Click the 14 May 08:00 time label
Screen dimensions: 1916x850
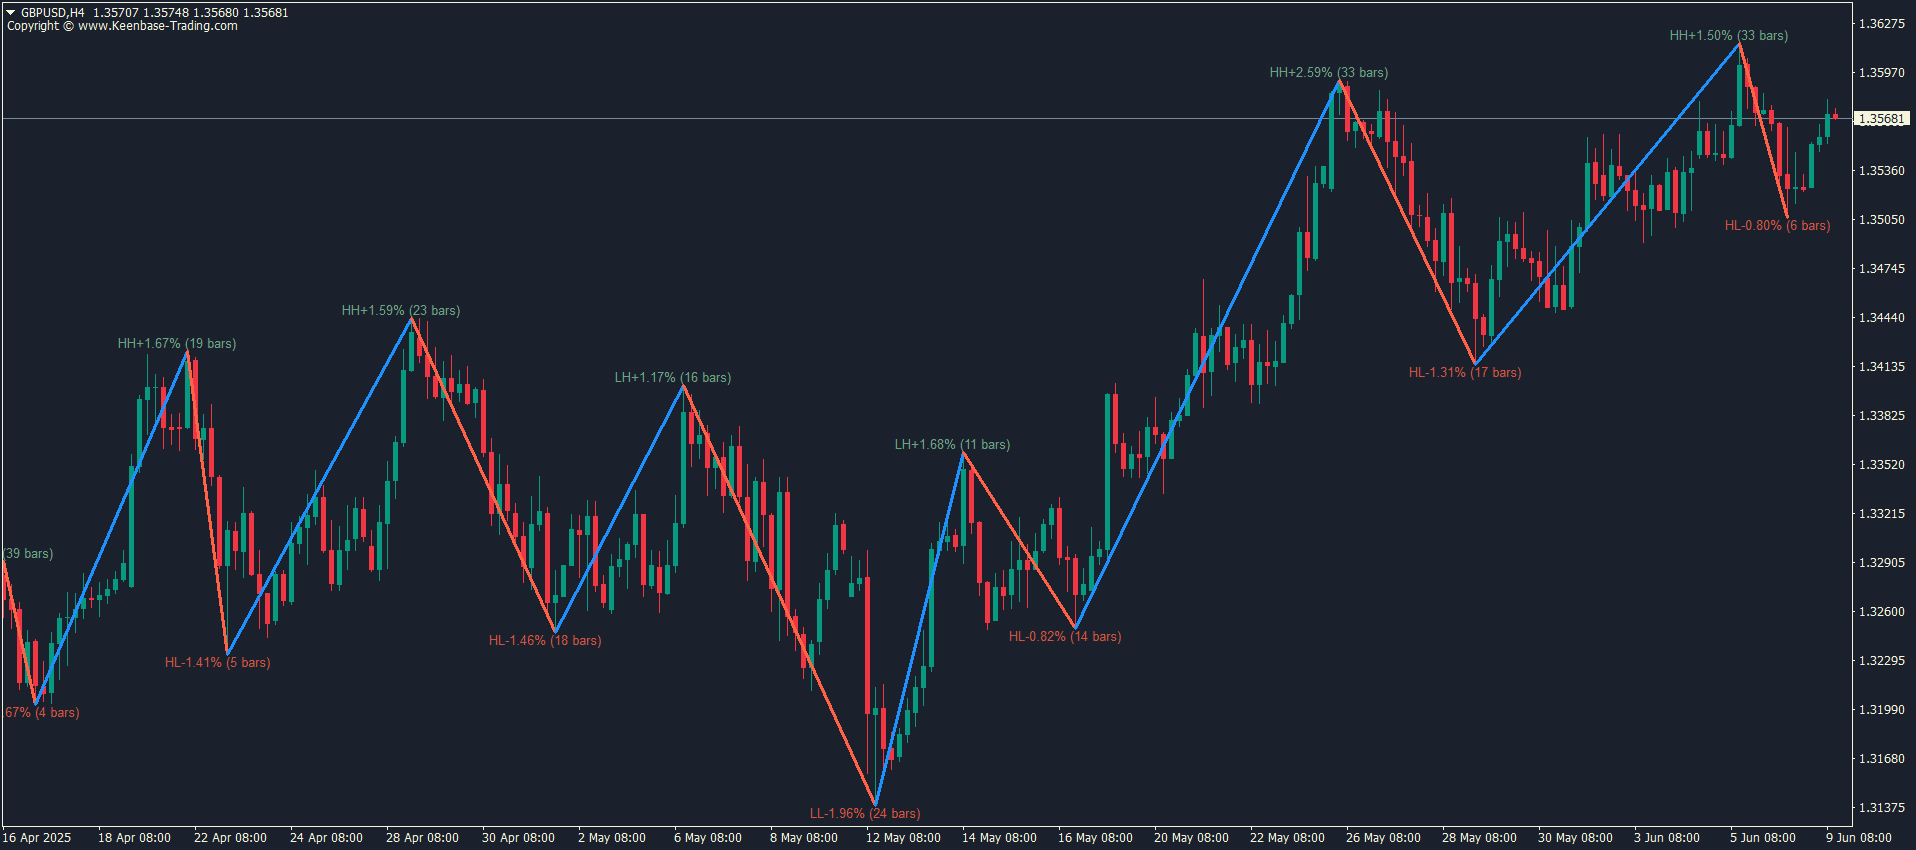(x=999, y=838)
